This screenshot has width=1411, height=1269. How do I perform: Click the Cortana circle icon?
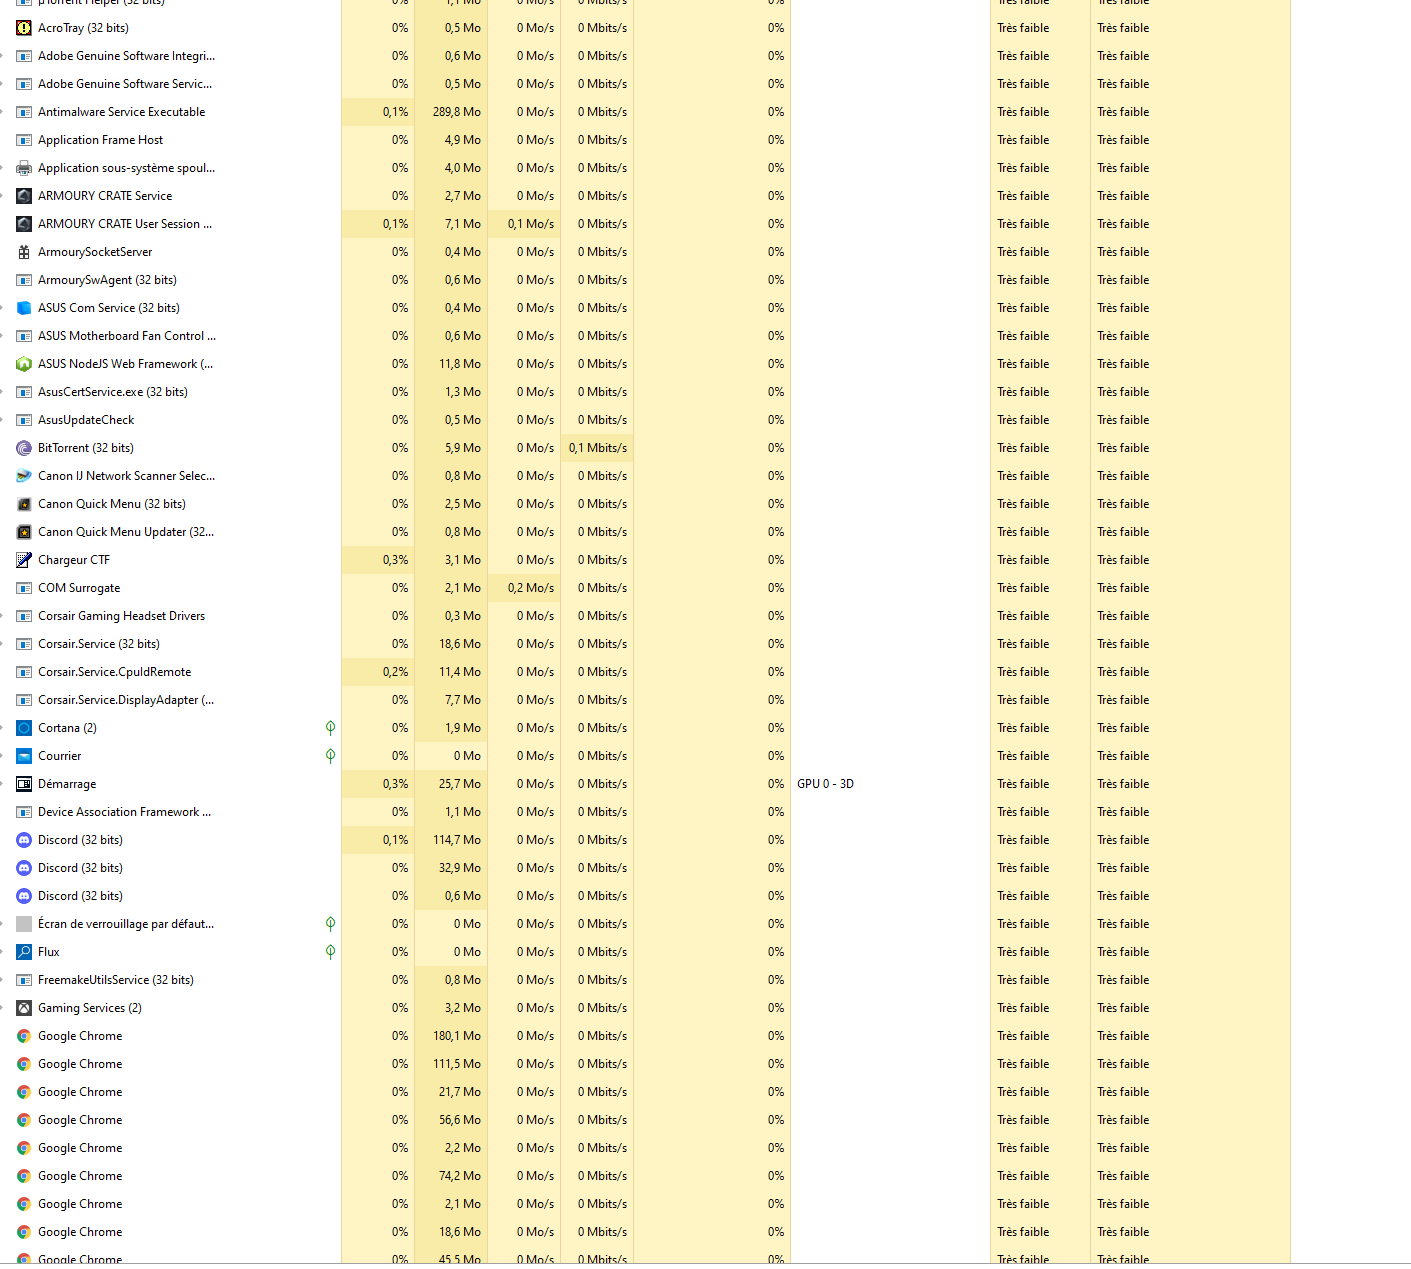pyautogui.click(x=24, y=728)
